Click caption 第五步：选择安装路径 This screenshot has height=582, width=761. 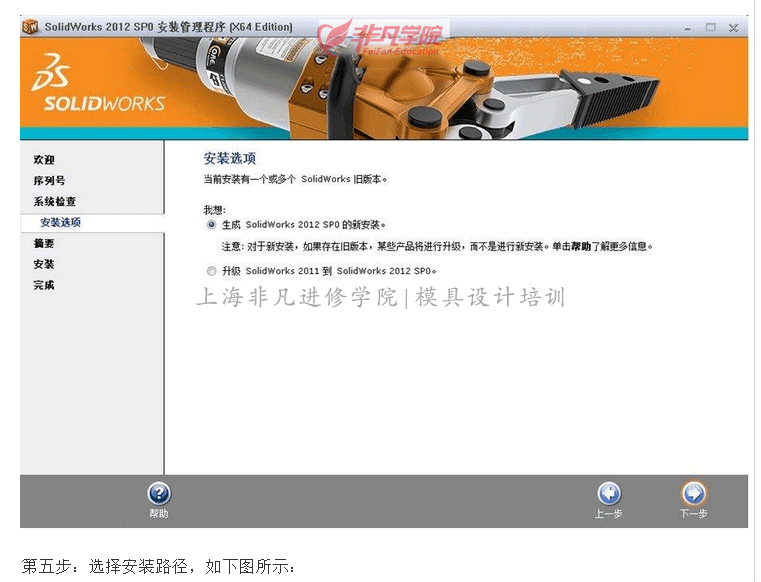click(x=158, y=566)
